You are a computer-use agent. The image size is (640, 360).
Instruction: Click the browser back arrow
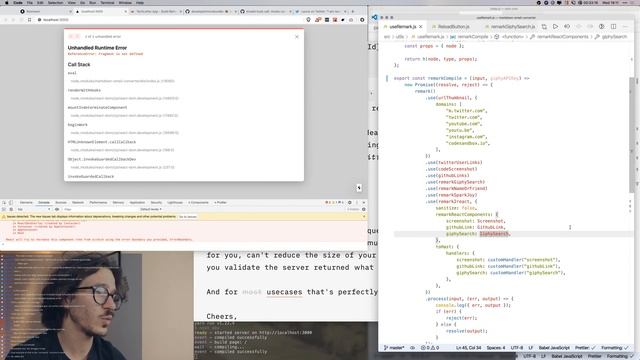(6, 20)
